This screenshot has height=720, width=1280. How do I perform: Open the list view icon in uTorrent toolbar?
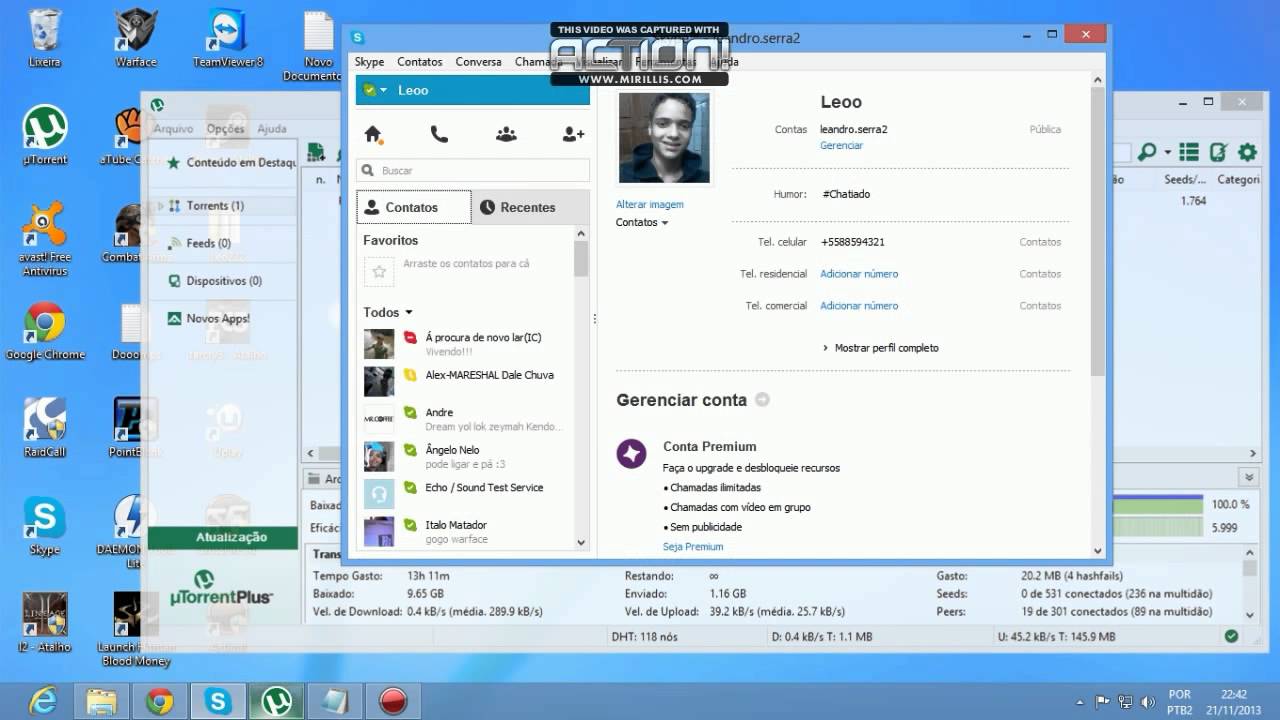(1188, 152)
